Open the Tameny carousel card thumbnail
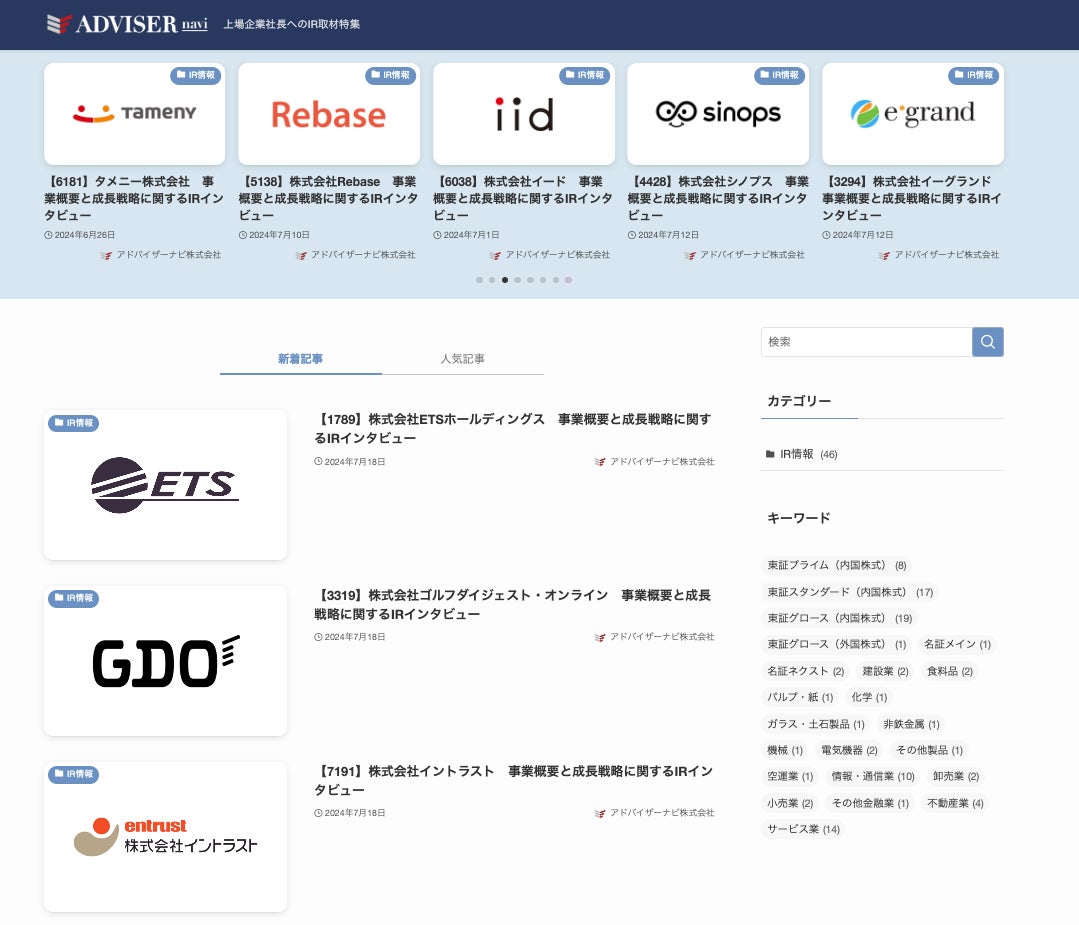Screen dimensions: 1079x925 (x=134, y=114)
